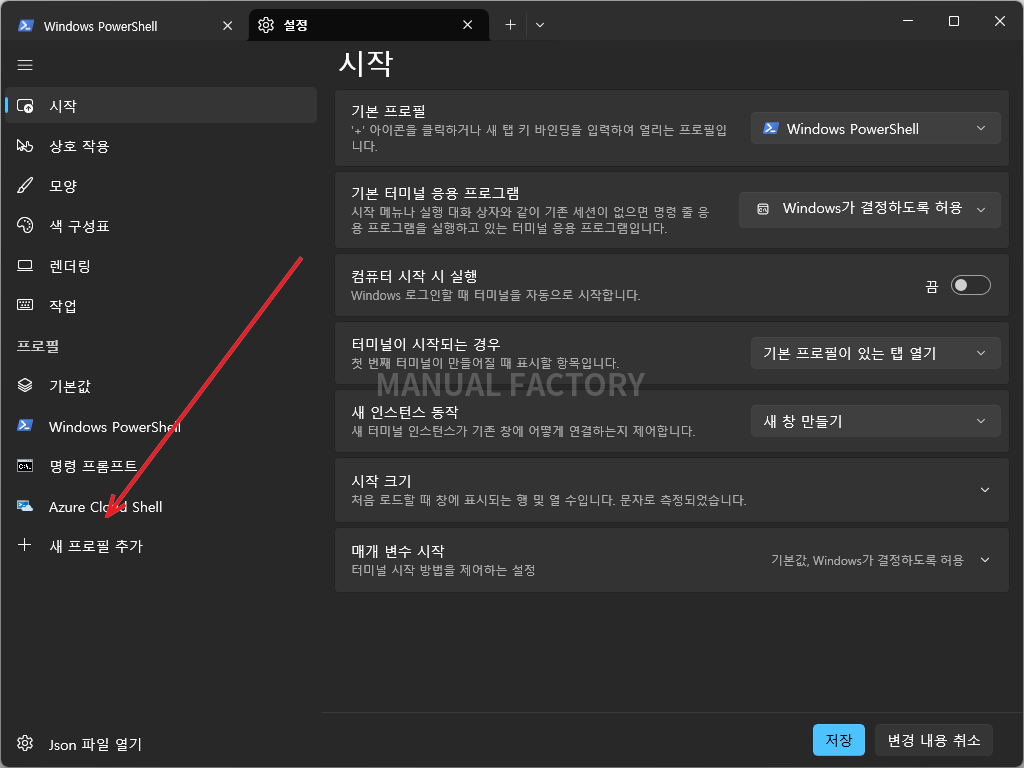
Task: Open the 작업 actions page
Action: click(161, 306)
